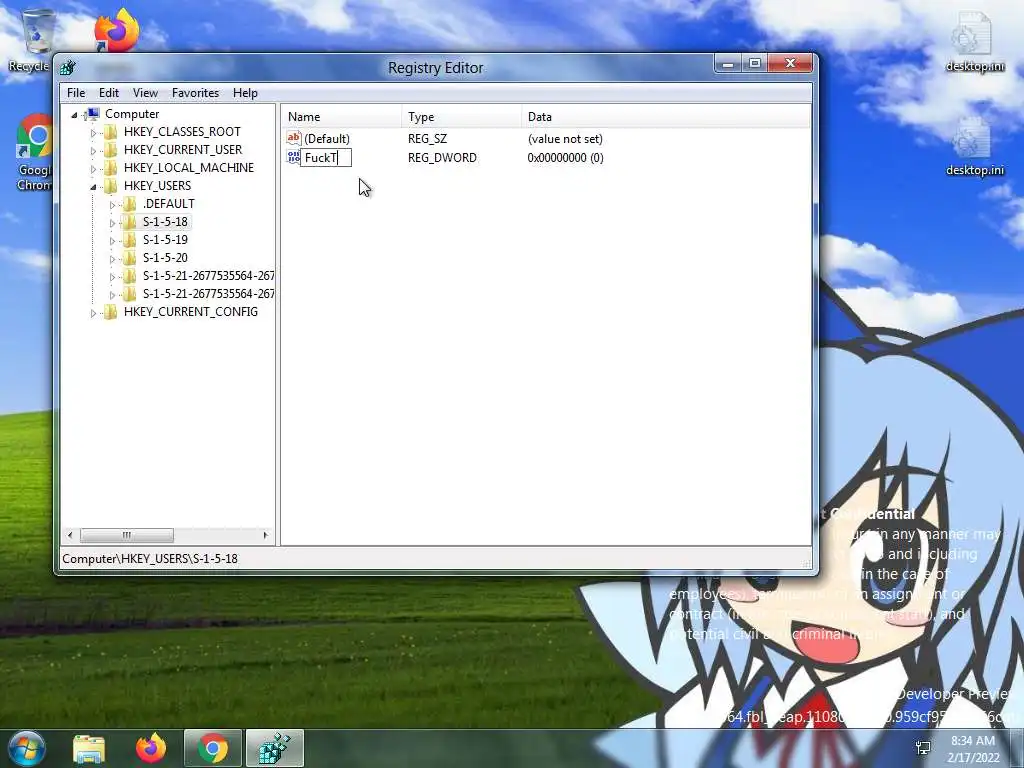Expand HKEY_LOCAL_MACHINE key
Image resolution: width=1024 pixels, height=768 pixels.
coord(93,168)
